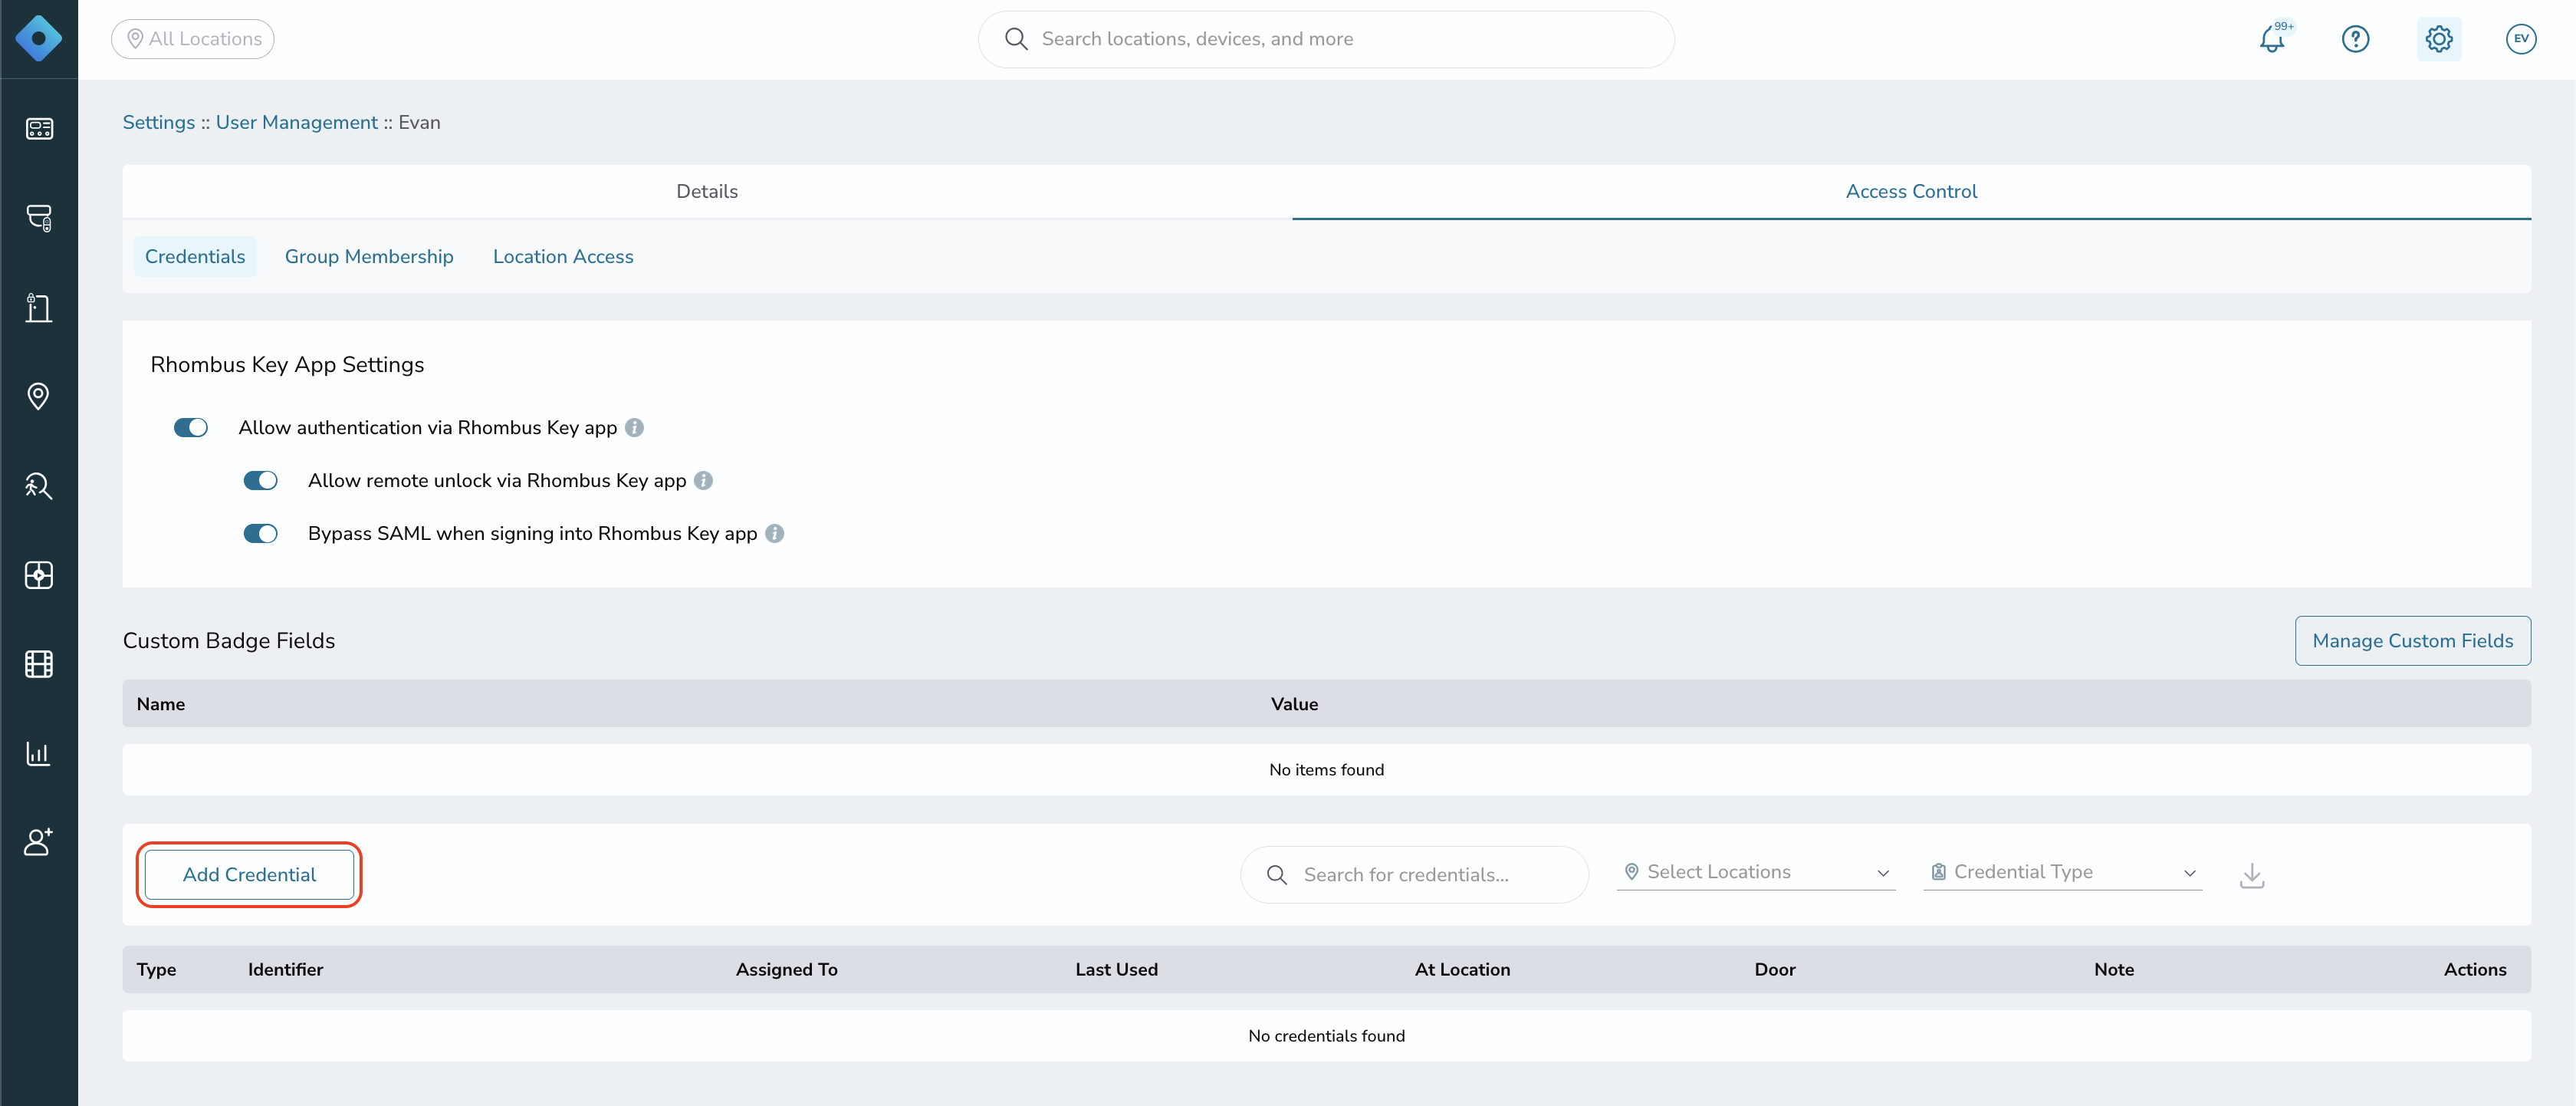Screen dimensions: 2576x1106
Task: Select the Credentials sub-tab
Action: [195, 257]
